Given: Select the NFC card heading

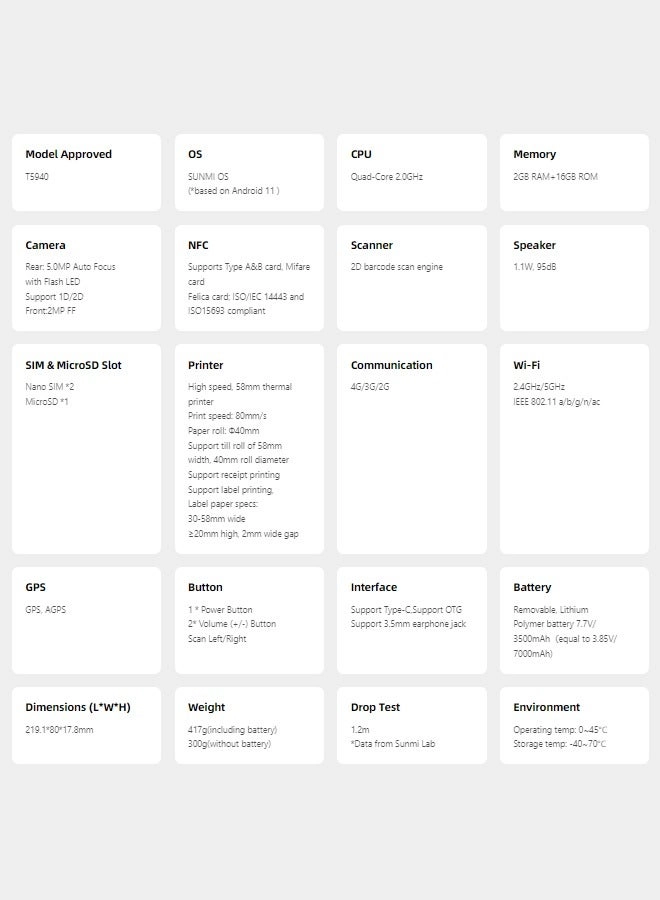Looking at the screenshot, I should (x=198, y=245).
